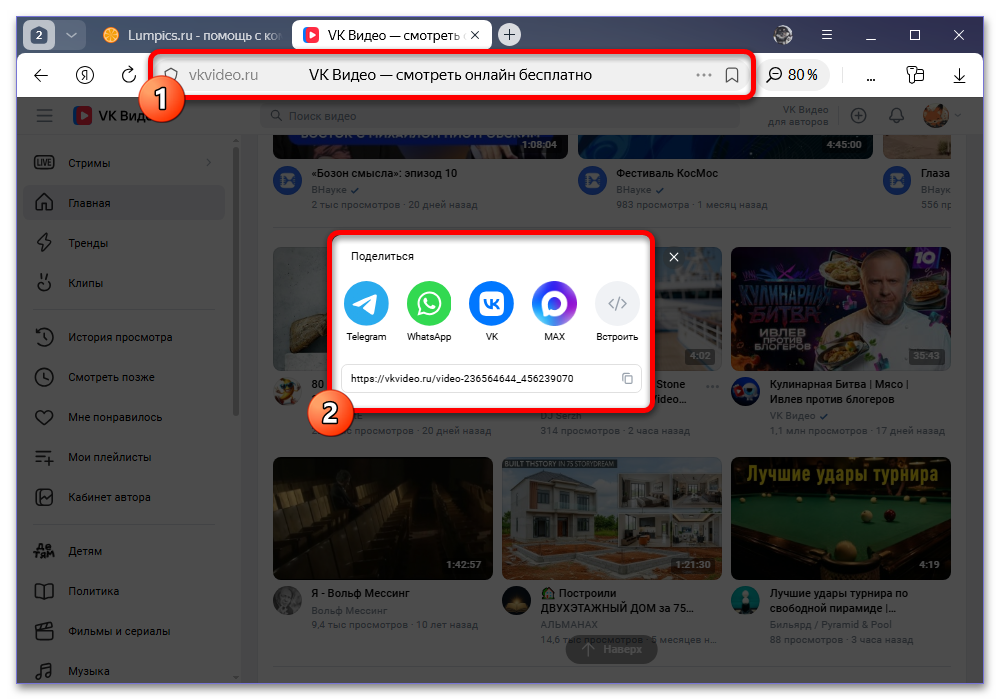Open browser downloads
This screenshot has height=700, width=1000.
[959, 75]
